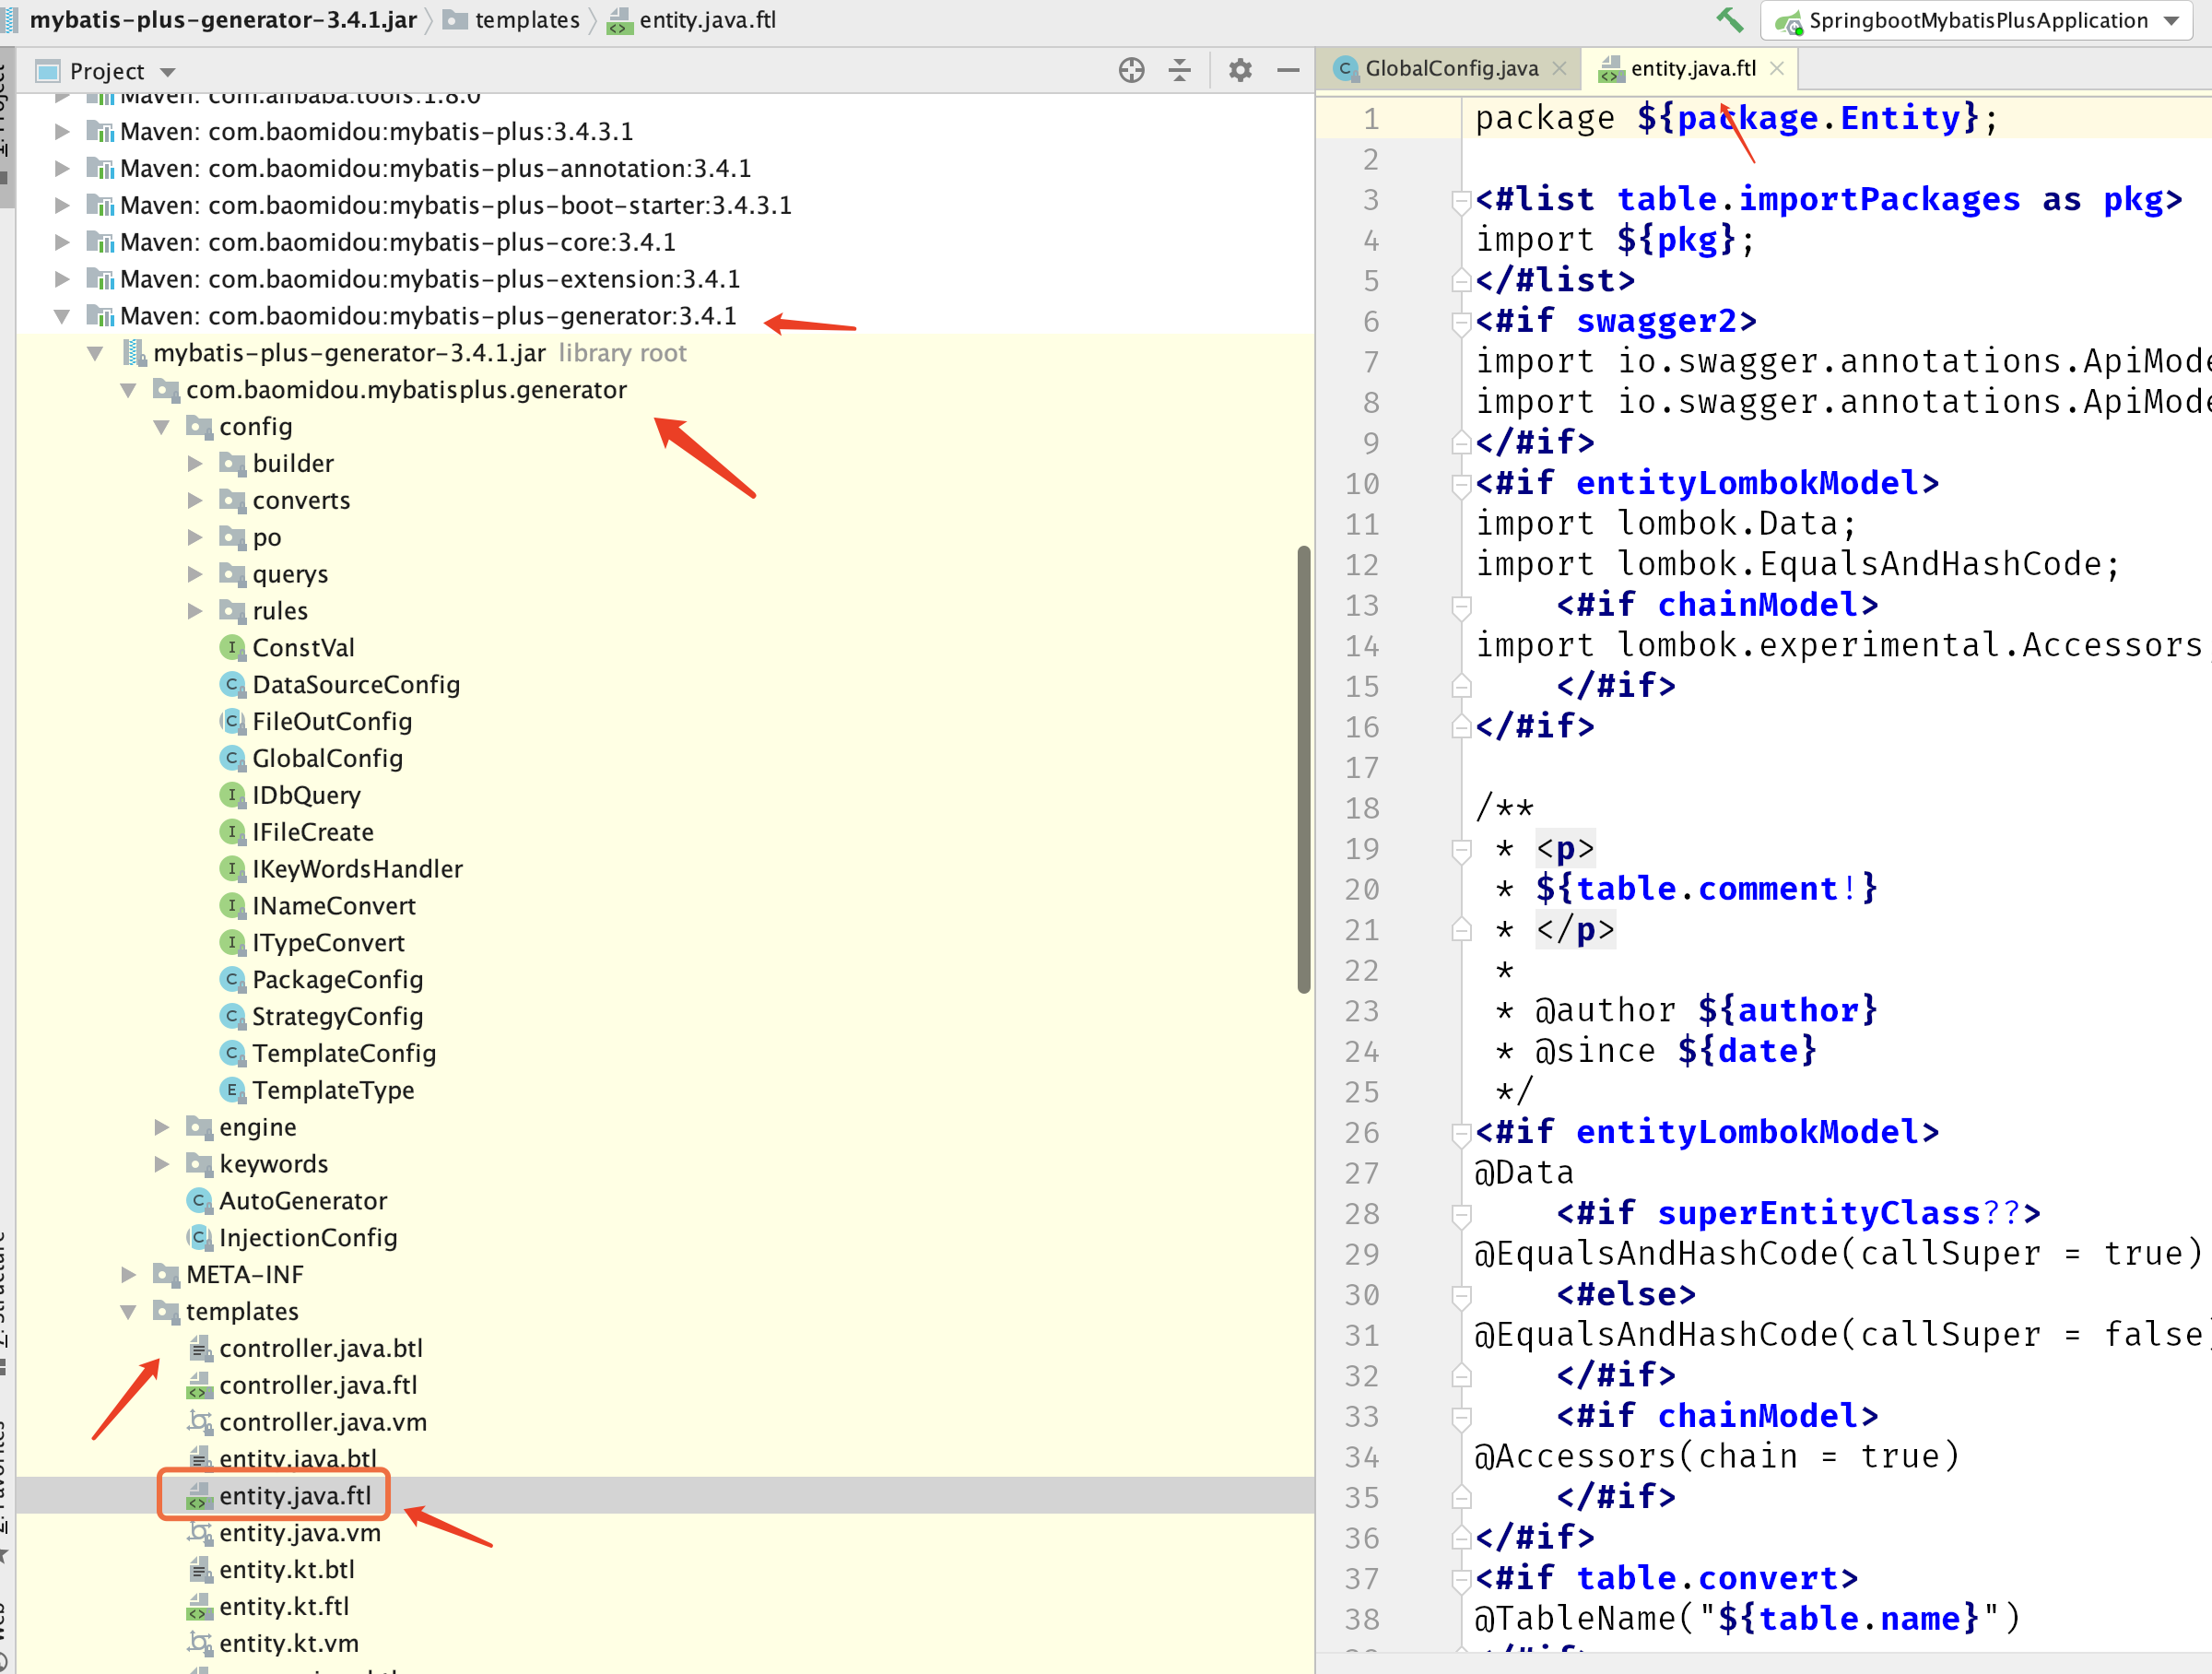The image size is (2212, 1674).
Task: Click the locate/scroll-from-source target icon
Action: tap(1131, 70)
